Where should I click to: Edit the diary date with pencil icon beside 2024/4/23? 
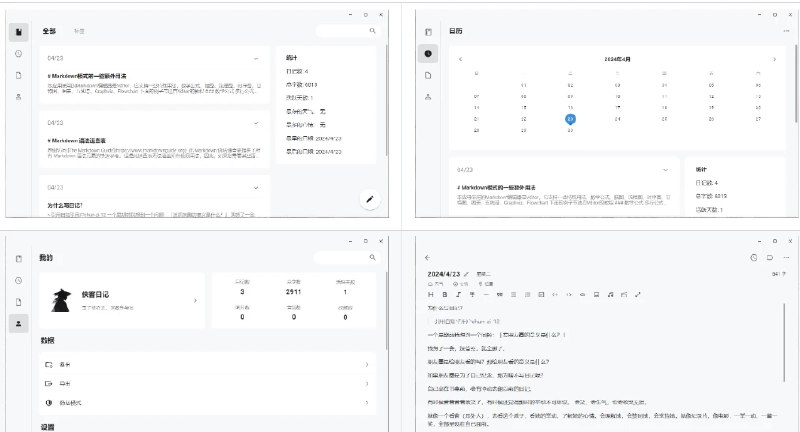[x=467, y=273]
